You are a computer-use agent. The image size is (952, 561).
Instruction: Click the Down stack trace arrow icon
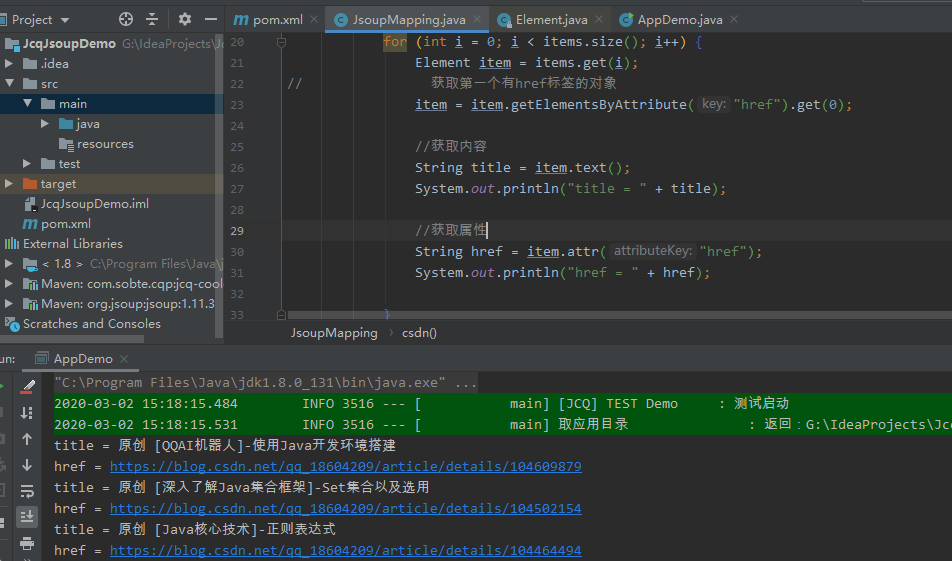(27, 465)
